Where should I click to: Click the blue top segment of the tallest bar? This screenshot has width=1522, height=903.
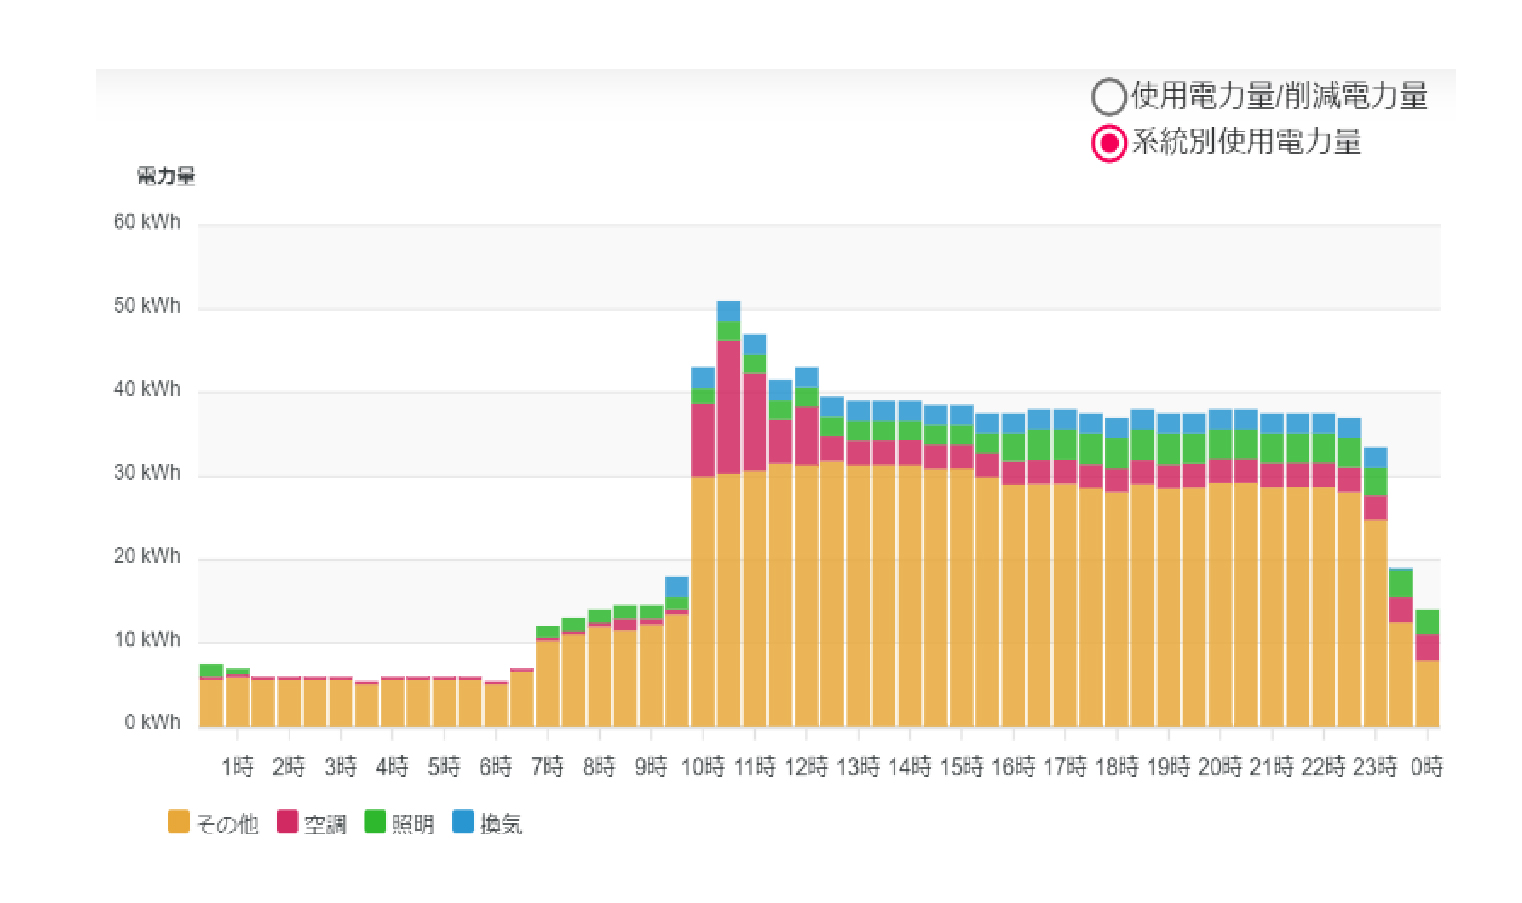[x=728, y=311]
